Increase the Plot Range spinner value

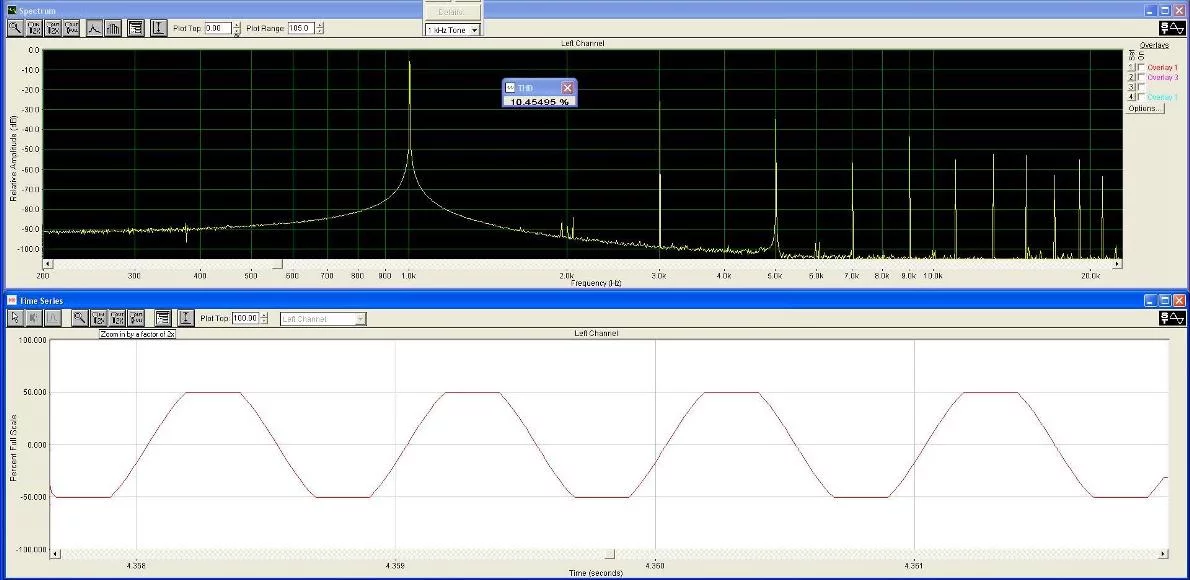[x=320, y=25]
